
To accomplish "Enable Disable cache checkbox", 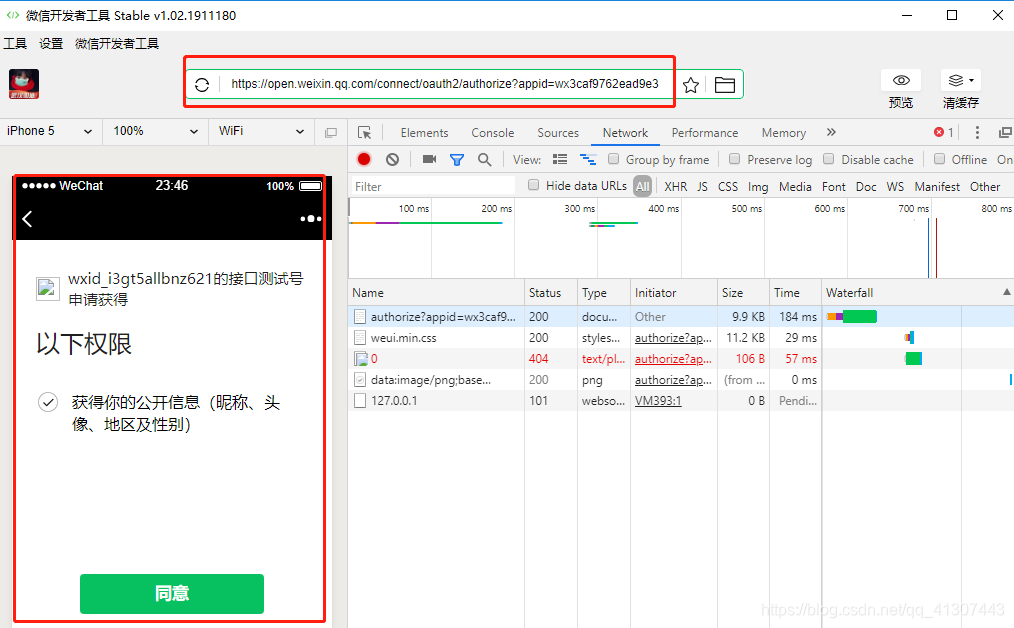I will [828, 158].
